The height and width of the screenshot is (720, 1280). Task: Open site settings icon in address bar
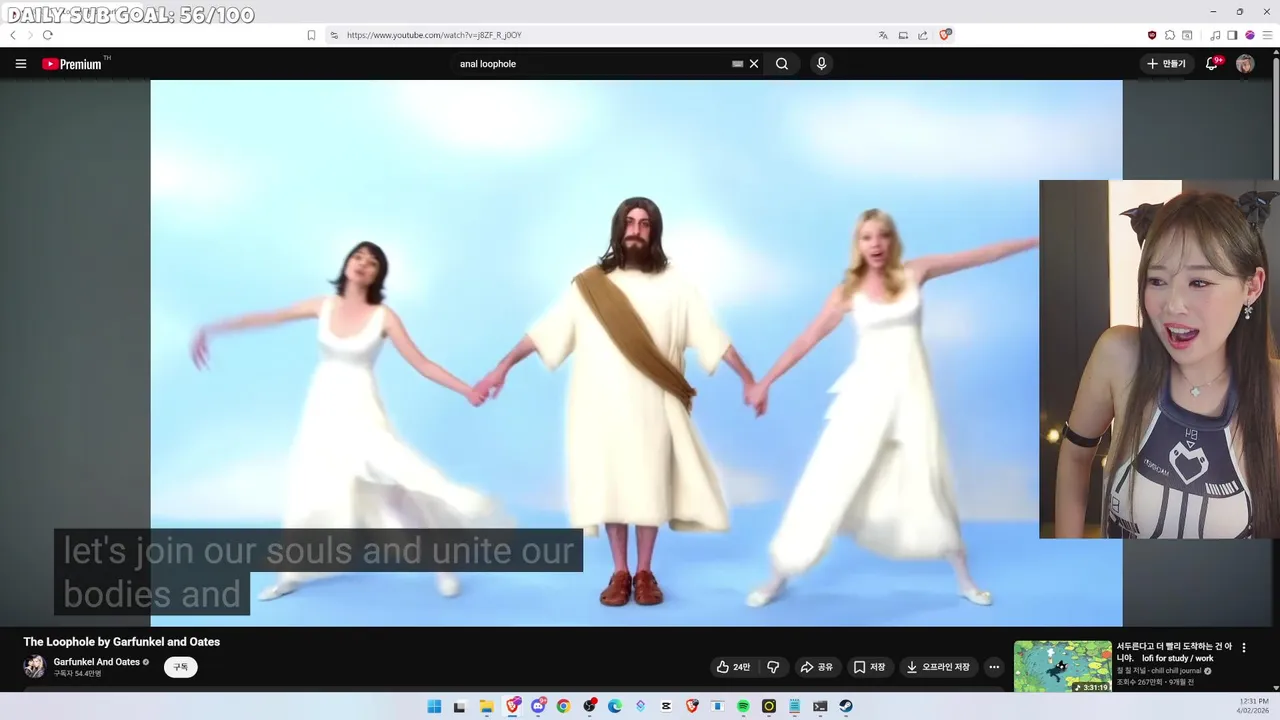pos(334,35)
